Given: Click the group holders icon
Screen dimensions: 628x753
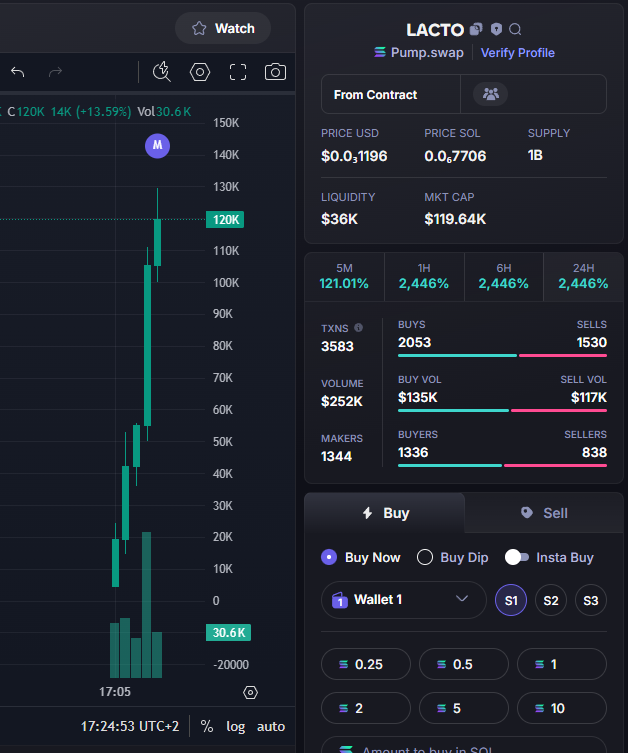Looking at the screenshot, I should pos(490,94).
